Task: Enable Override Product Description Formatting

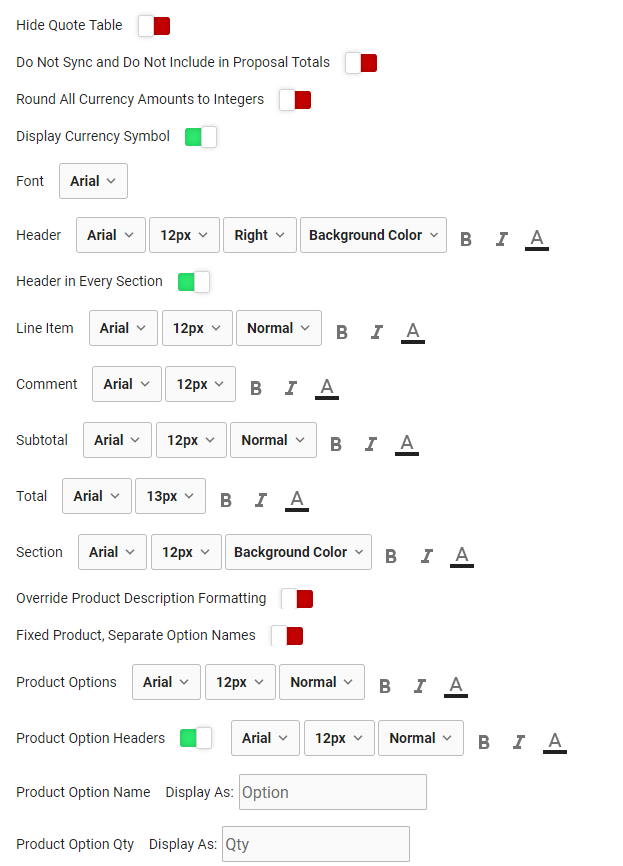Action: pyautogui.click(x=296, y=598)
